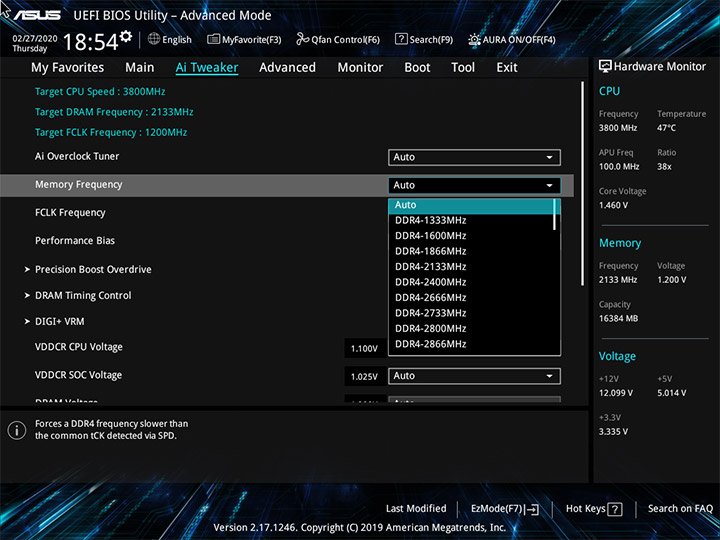The image size is (720, 540).
Task: Select the Performance Bias row
Action: click(x=75, y=241)
